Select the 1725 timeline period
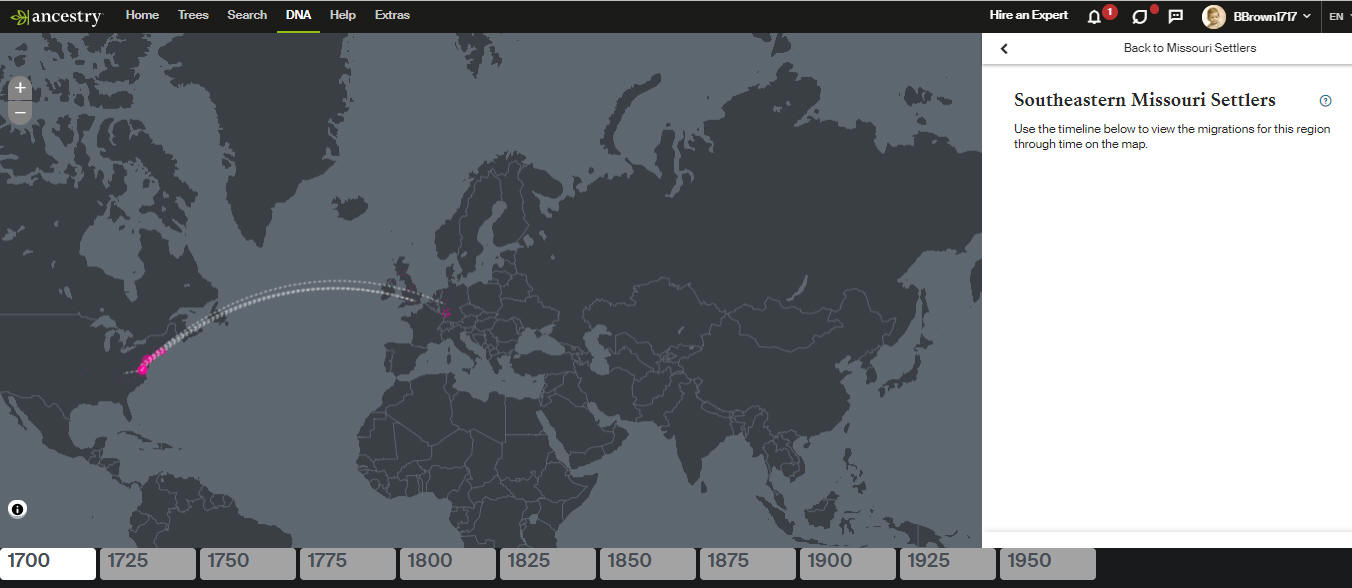Screen dimensions: 1352x588 (148, 564)
